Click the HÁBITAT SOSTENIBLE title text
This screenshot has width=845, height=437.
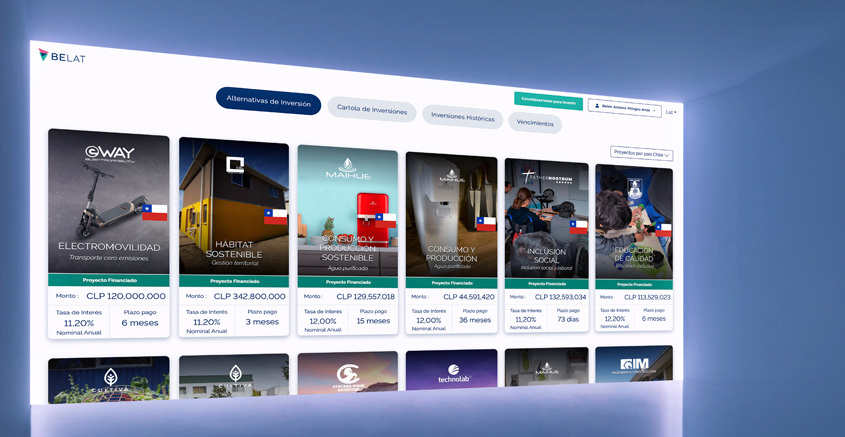click(x=234, y=249)
